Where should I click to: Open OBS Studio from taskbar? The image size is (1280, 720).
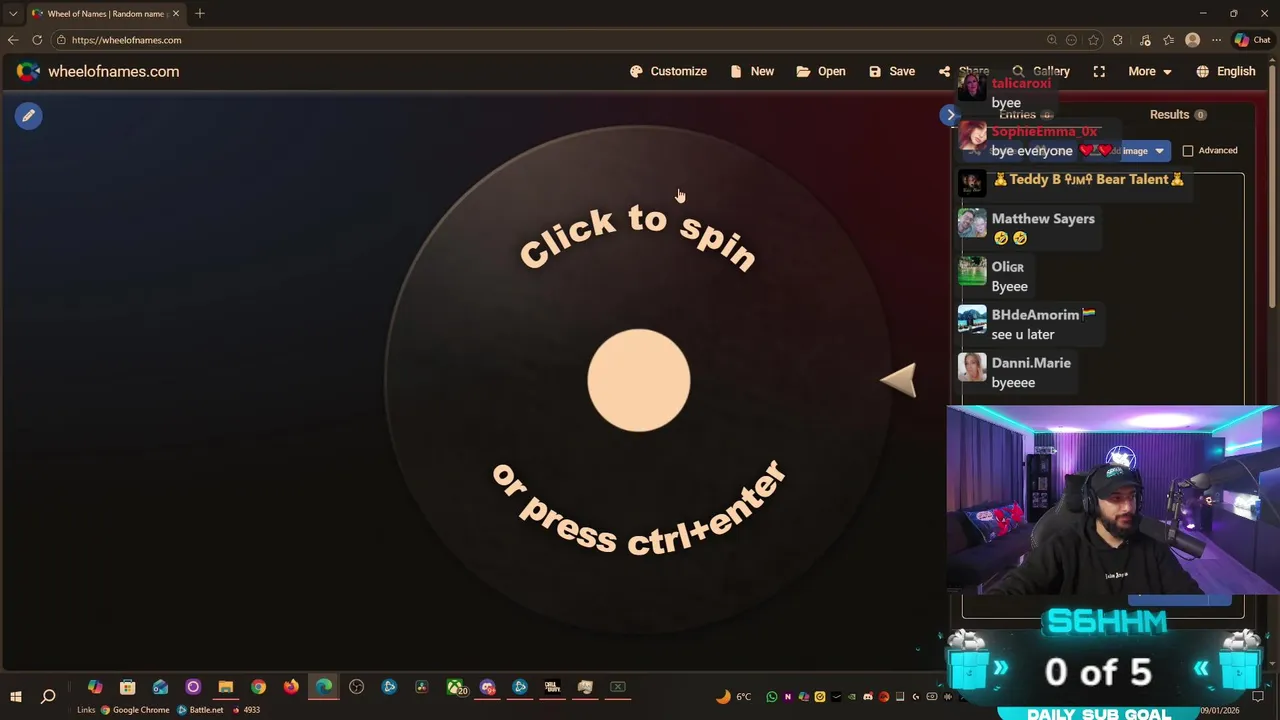[356, 687]
